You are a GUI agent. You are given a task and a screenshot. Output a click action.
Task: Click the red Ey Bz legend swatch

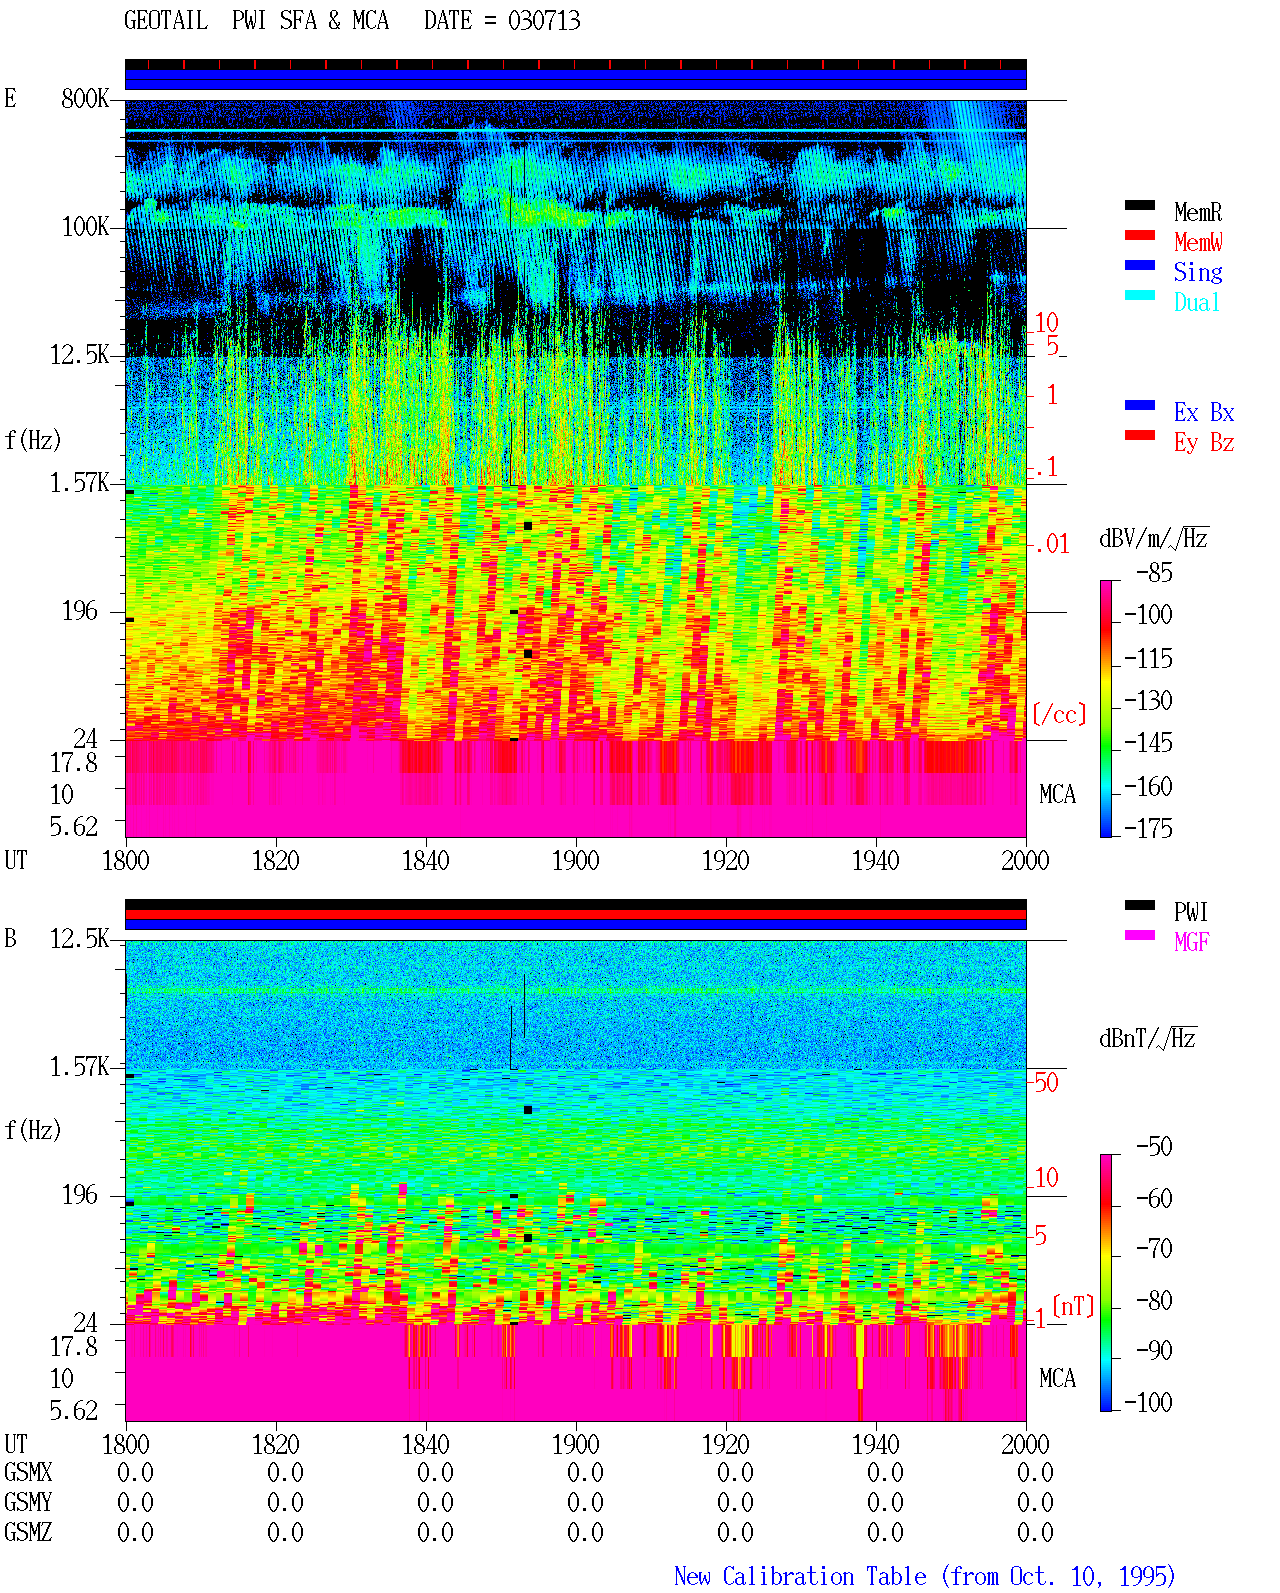click(1139, 435)
